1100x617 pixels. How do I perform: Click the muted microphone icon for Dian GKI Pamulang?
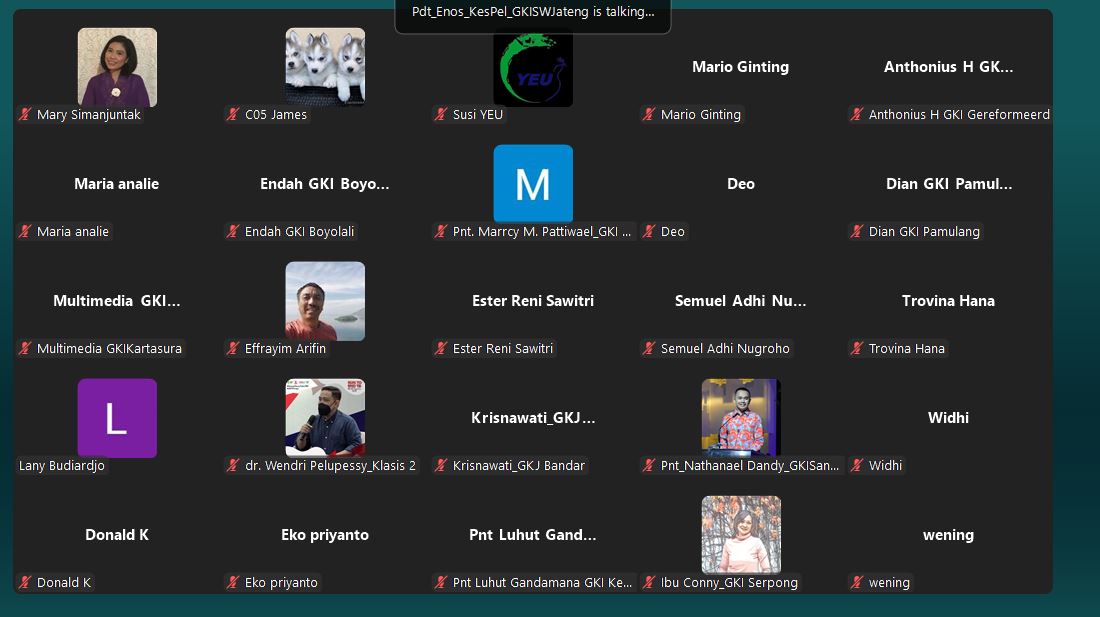[x=857, y=231]
